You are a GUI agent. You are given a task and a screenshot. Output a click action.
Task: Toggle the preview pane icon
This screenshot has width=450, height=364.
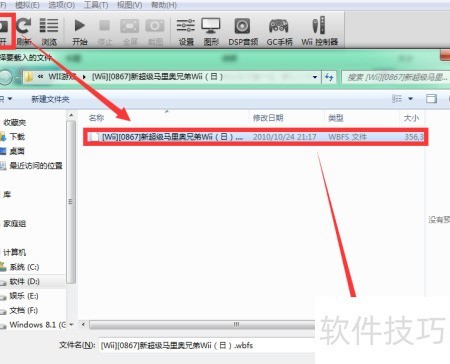tap(431, 99)
